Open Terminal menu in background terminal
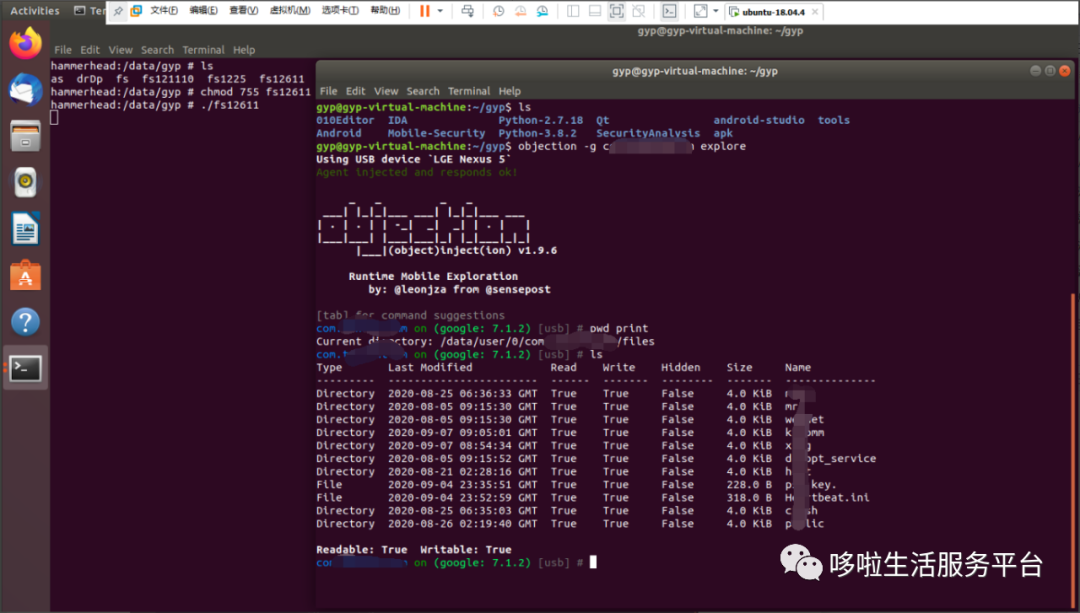The height and width of the screenshot is (613, 1080). (x=203, y=50)
